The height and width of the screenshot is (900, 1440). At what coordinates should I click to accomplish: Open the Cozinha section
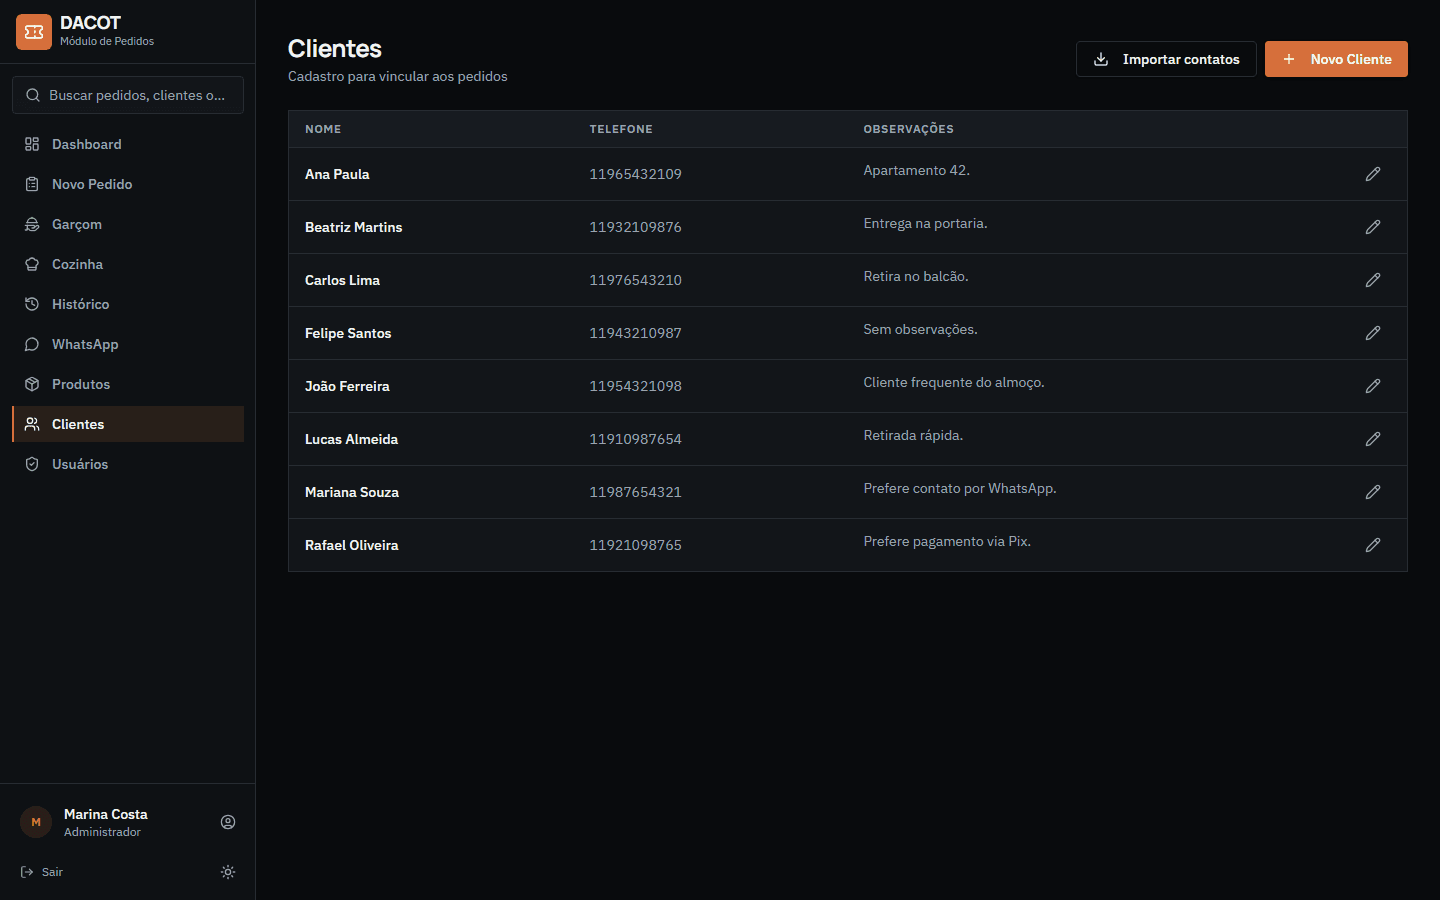point(128,264)
